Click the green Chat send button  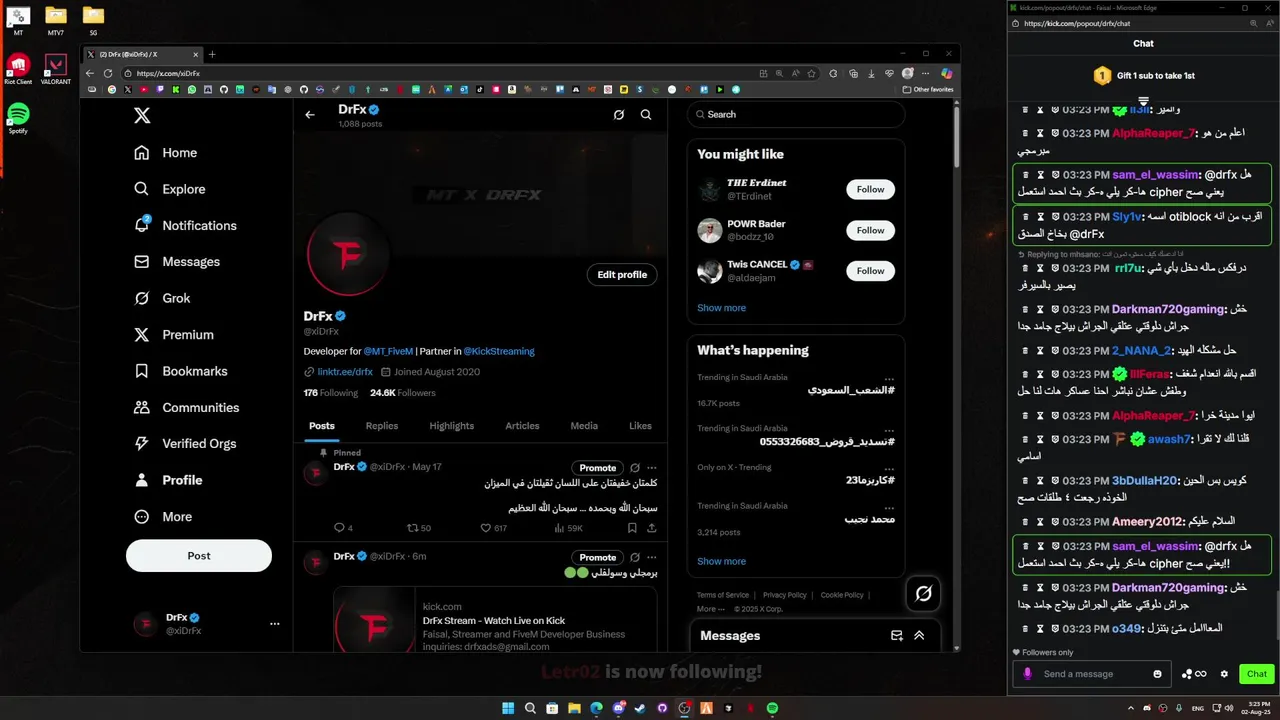click(x=1257, y=674)
